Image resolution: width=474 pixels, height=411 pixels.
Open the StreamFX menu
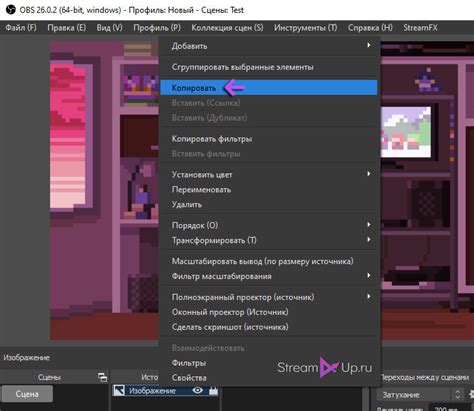420,28
